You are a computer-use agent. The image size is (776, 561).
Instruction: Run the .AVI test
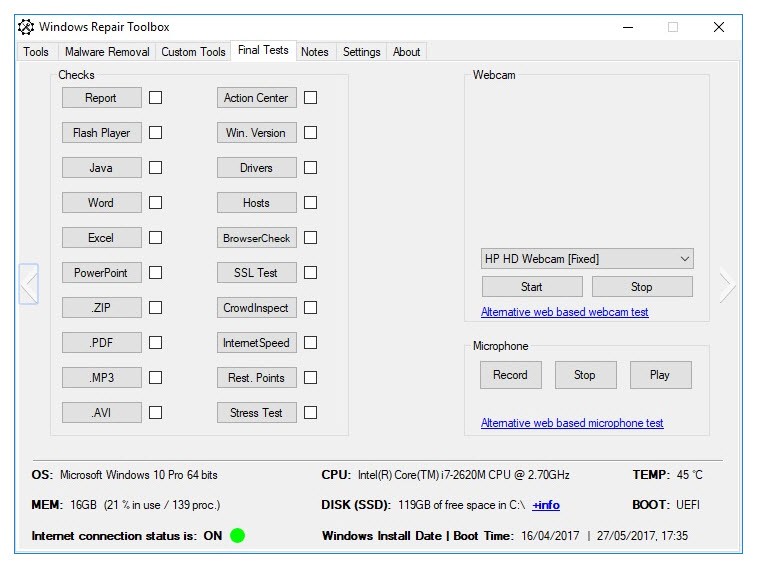(x=101, y=413)
